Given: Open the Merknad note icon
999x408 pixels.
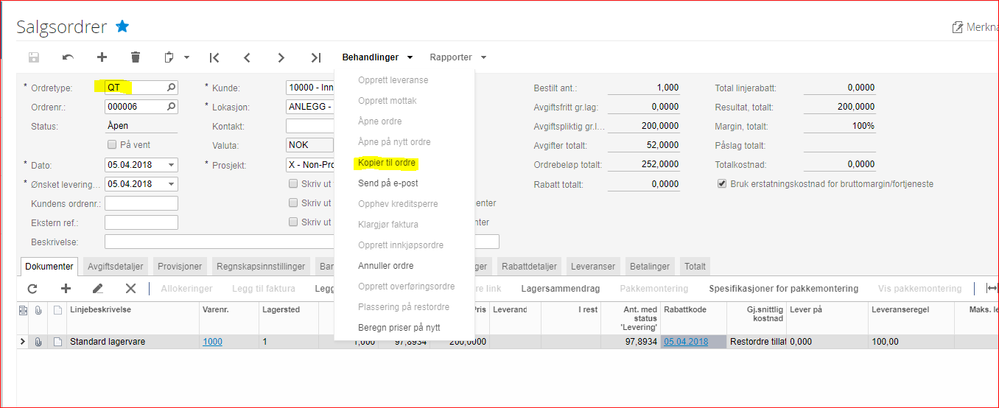Looking at the screenshot, I should (x=957, y=27).
